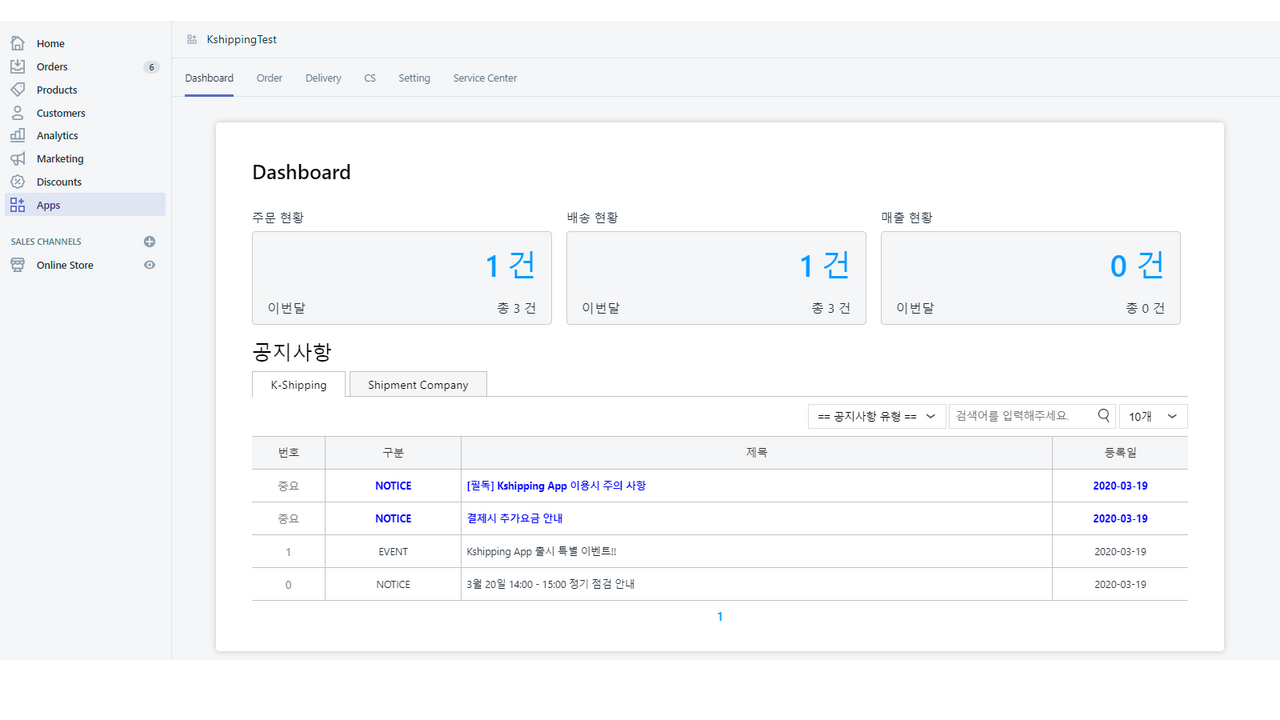The width and height of the screenshot is (1280, 720).
Task: Open Marketing using the megaphone icon
Action: pos(17,158)
